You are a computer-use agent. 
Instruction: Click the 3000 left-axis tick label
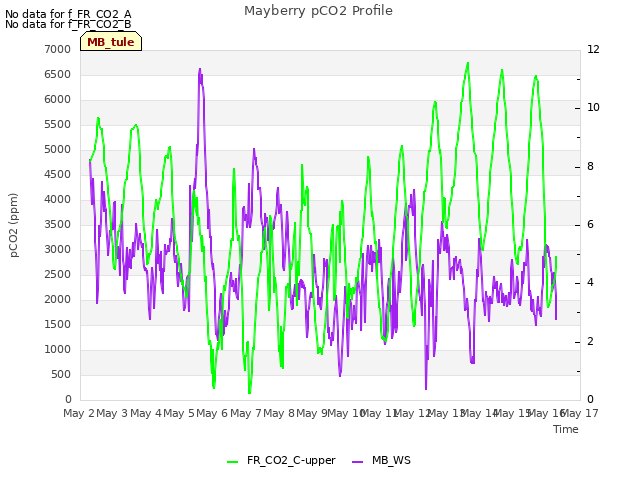[58, 249]
